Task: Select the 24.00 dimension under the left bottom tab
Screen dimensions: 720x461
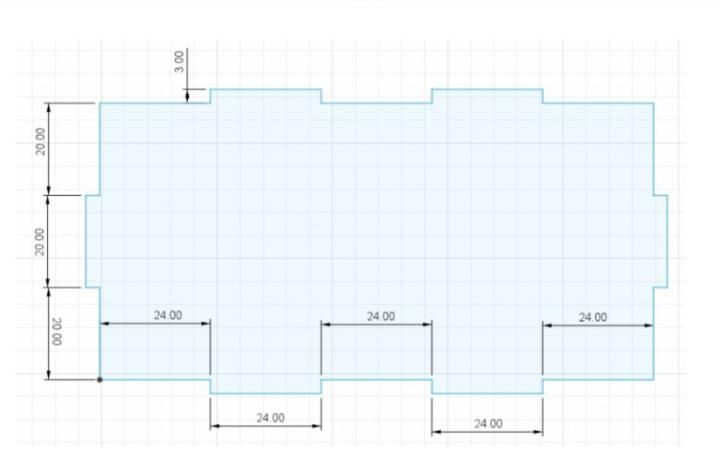Action: pyautogui.click(x=270, y=418)
